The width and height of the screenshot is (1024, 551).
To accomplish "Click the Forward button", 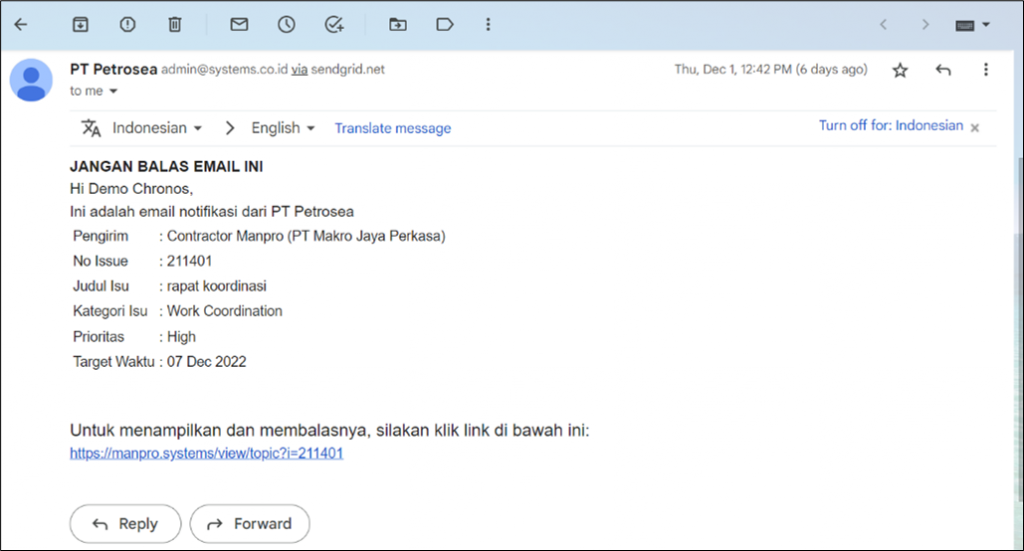I will (x=249, y=524).
